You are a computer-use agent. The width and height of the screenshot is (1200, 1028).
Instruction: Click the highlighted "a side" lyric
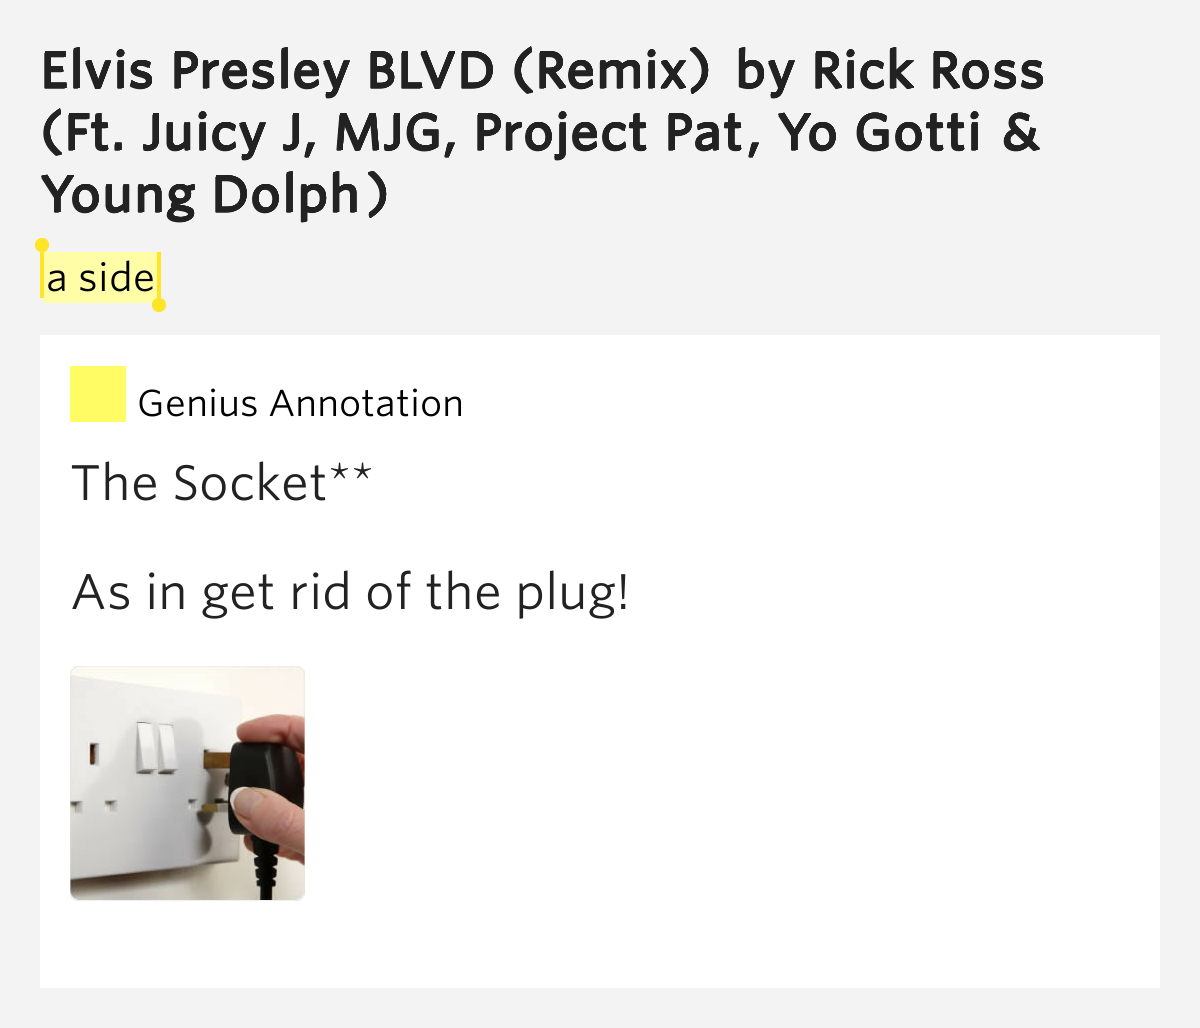100,277
